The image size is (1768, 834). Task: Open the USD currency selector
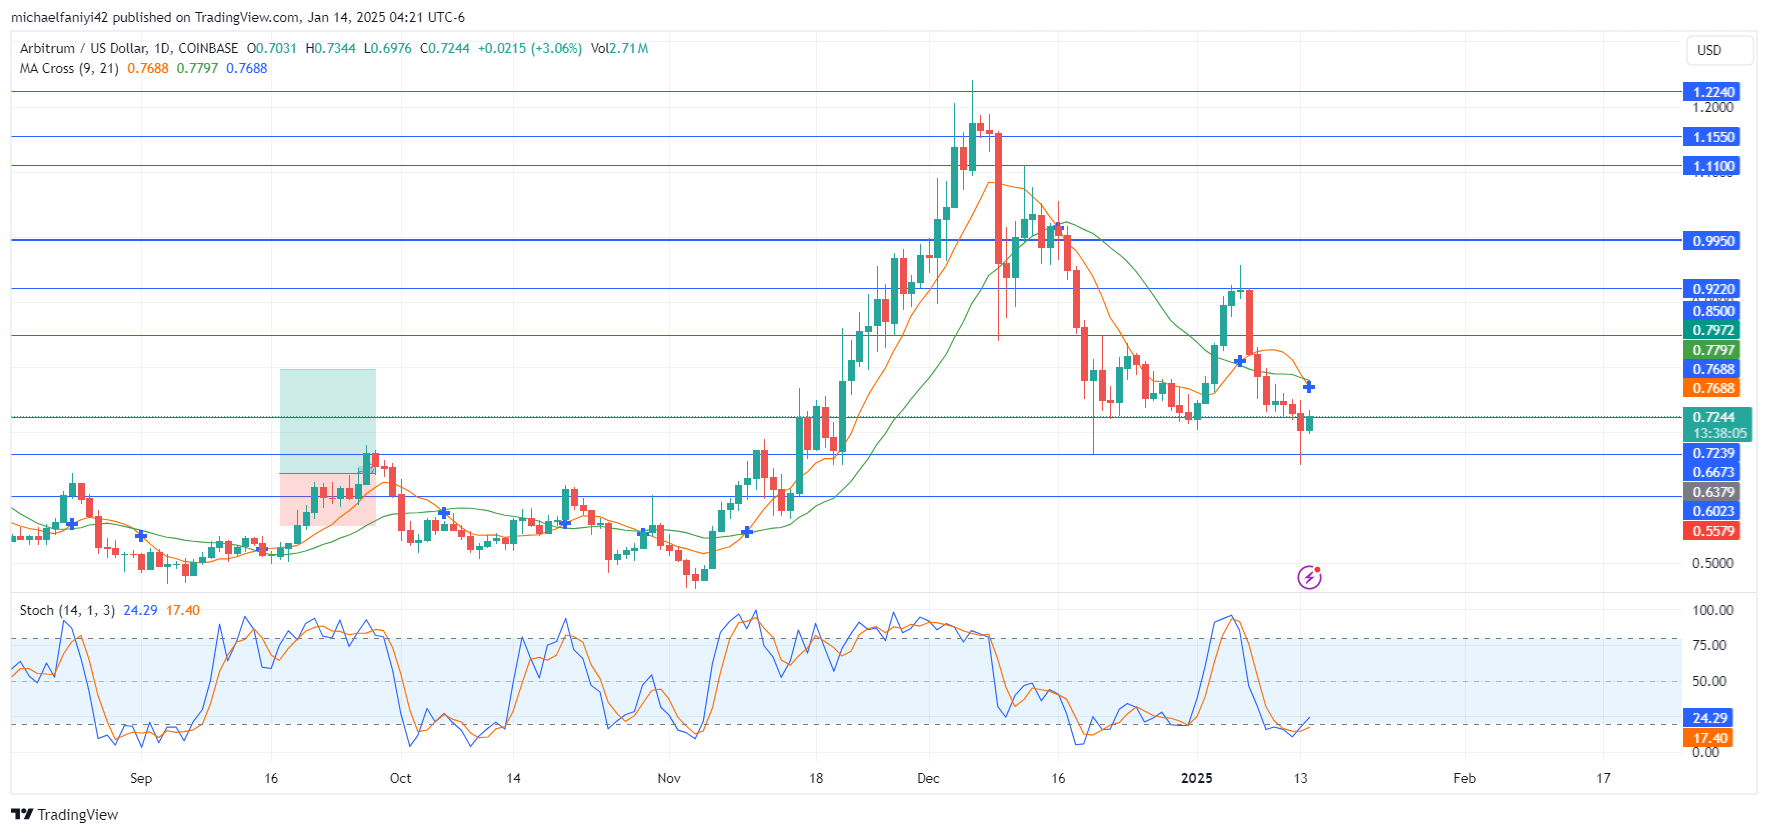[1720, 50]
